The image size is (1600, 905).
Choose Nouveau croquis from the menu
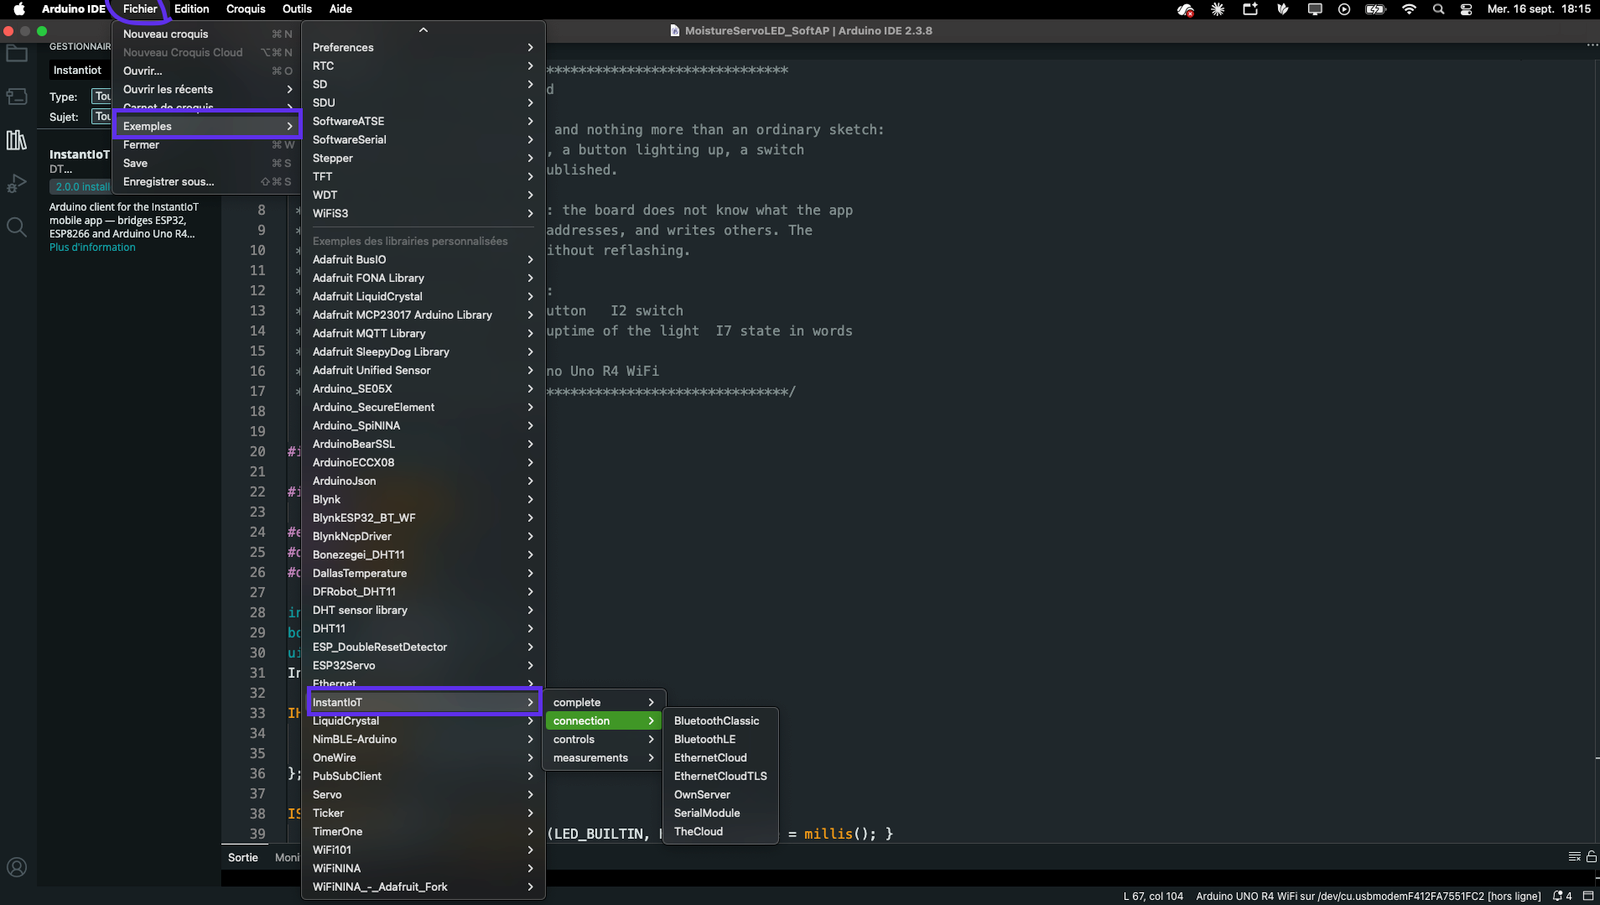pyautogui.click(x=207, y=34)
